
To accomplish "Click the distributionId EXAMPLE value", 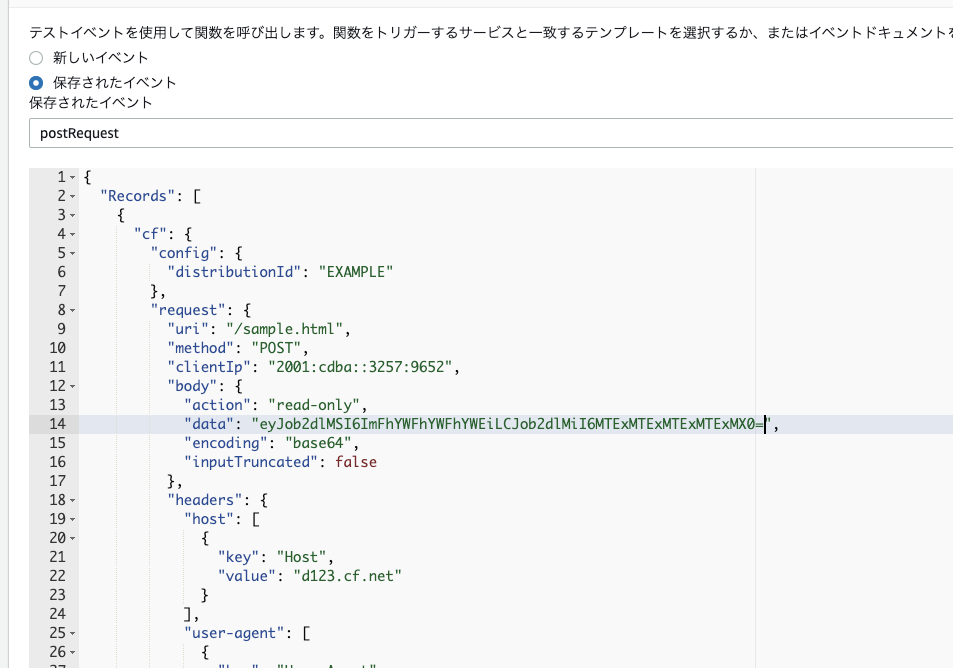I will [x=355, y=271].
